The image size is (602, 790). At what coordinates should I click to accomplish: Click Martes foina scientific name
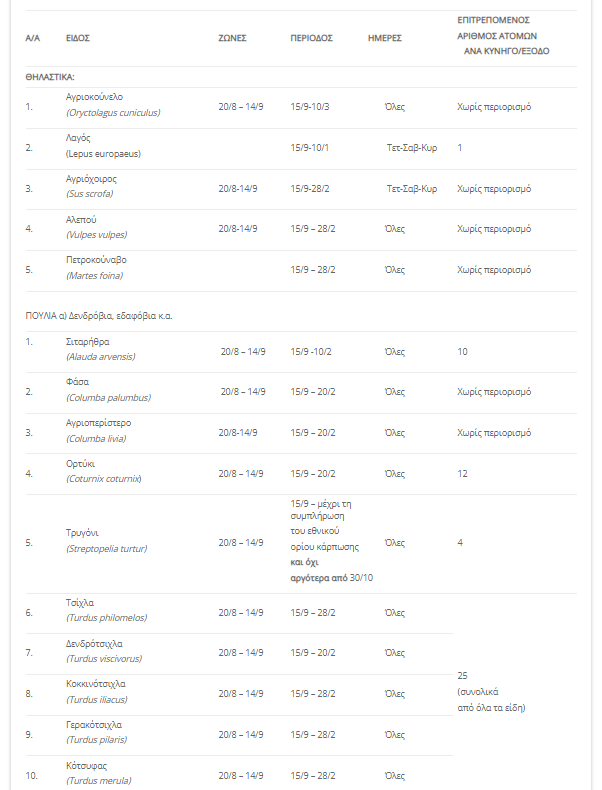[94, 276]
